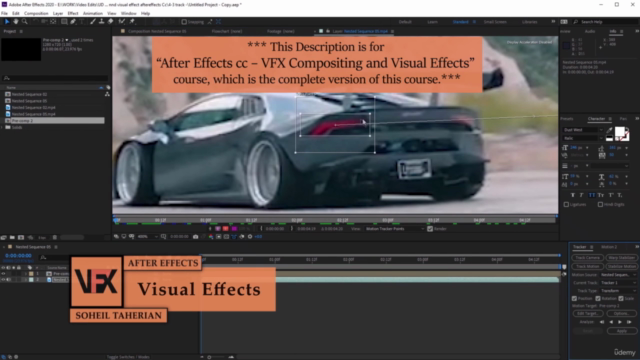Select the Pen tool
The width and height of the screenshot is (640, 360).
click(x=73, y=22)
